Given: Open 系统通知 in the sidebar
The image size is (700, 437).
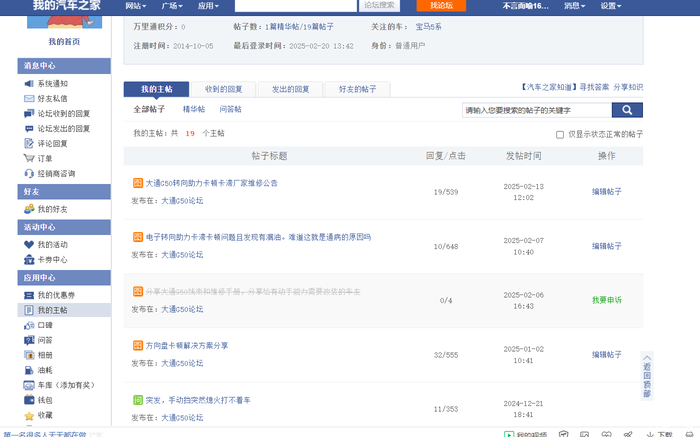Looking at the screenshot, I should (52, 84).
